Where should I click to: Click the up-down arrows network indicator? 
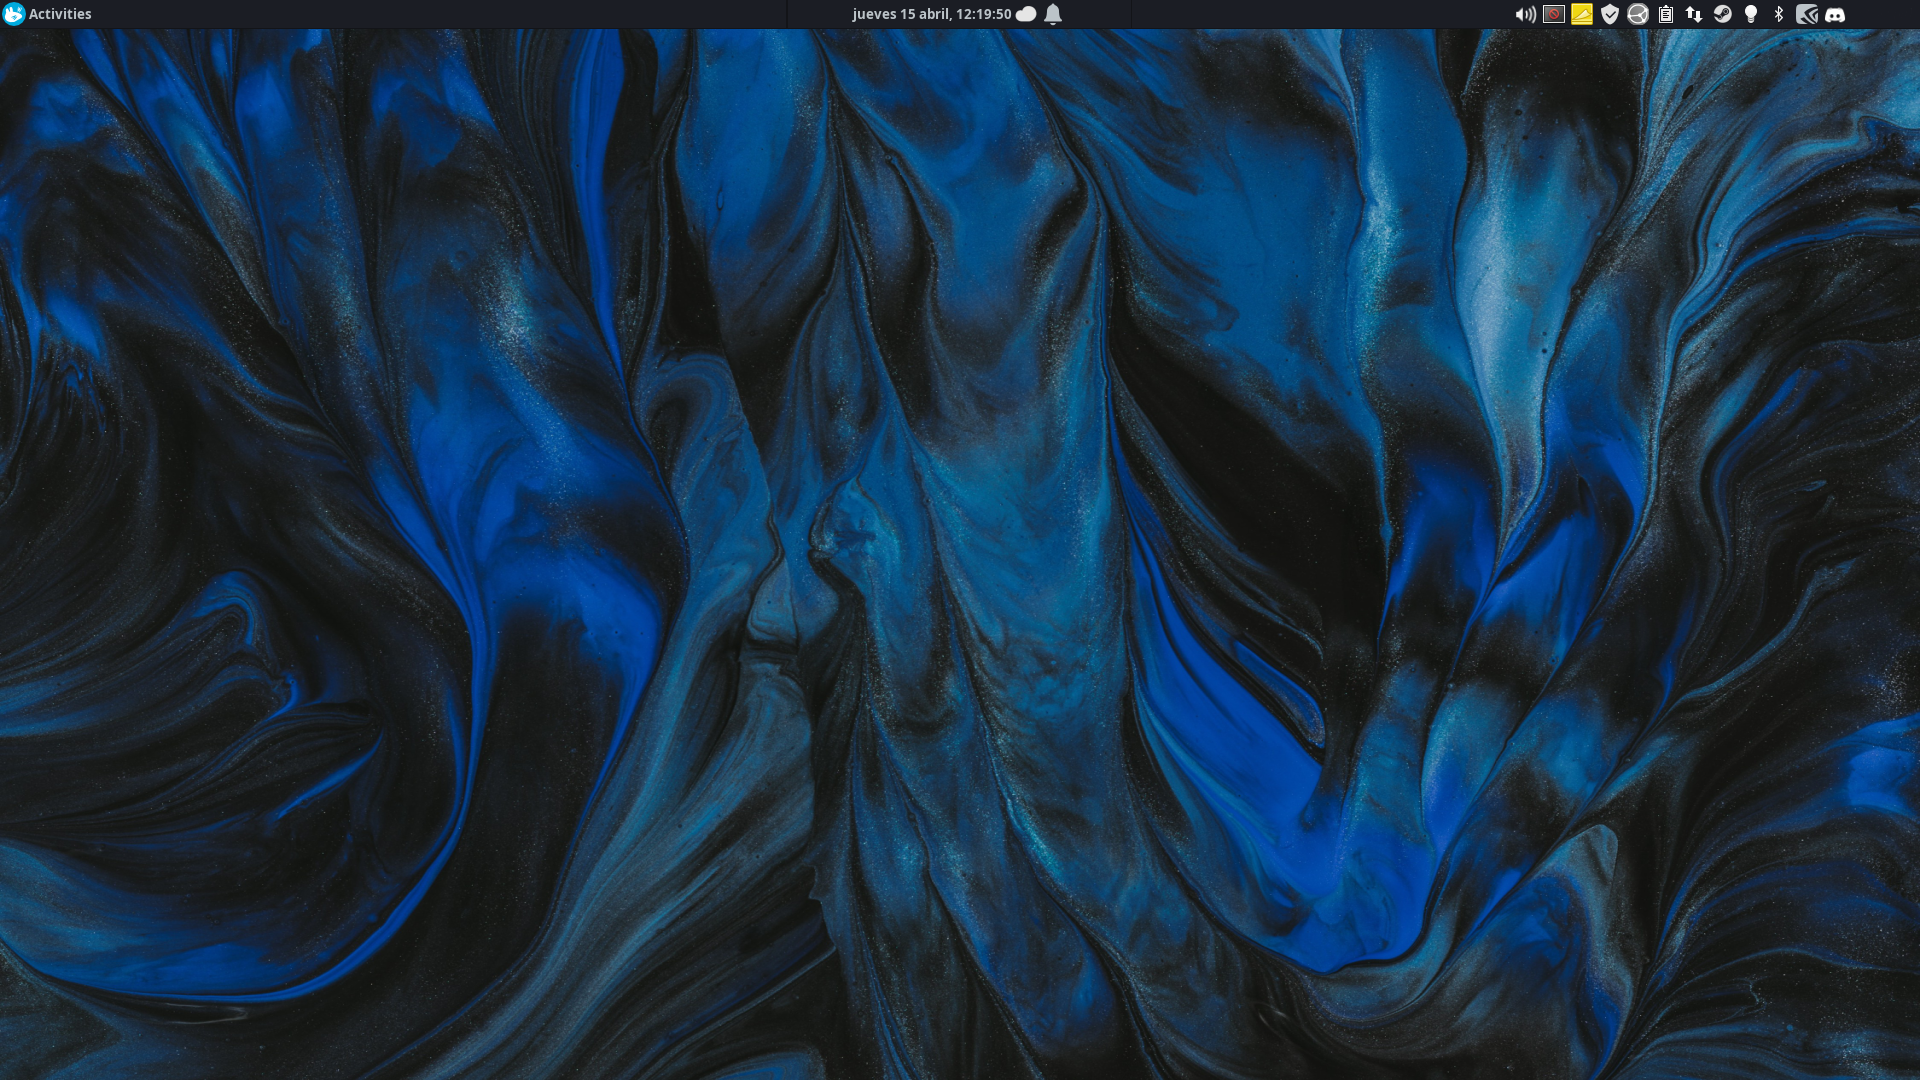point(1694,14)
